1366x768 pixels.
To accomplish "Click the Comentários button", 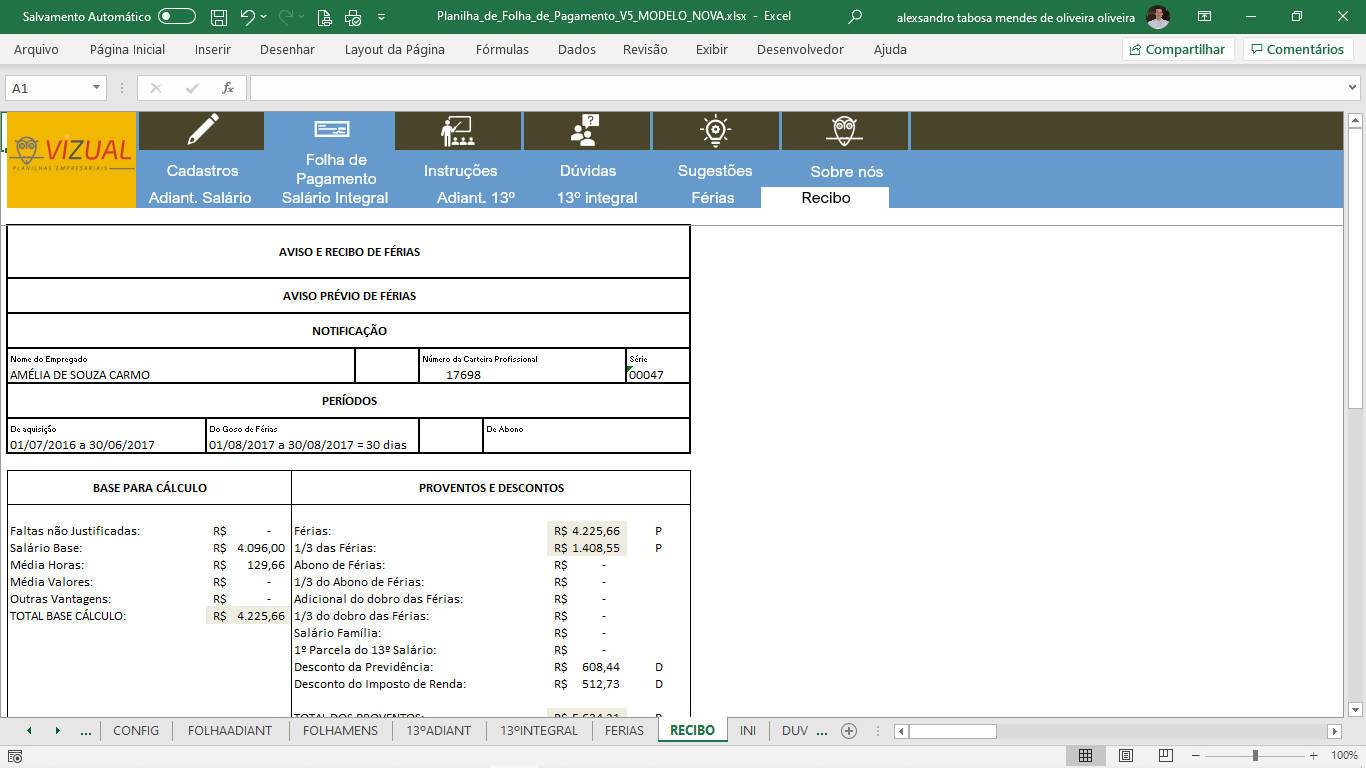I will click(1297, 49).
